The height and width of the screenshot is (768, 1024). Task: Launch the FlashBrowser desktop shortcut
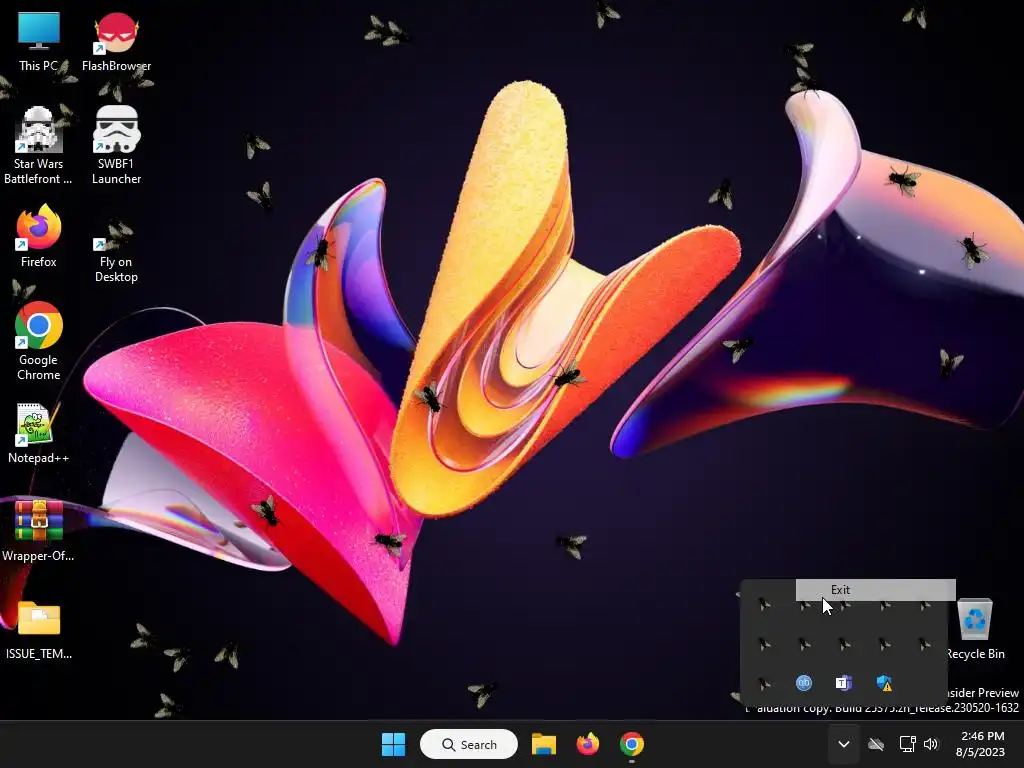pos(116,42)
